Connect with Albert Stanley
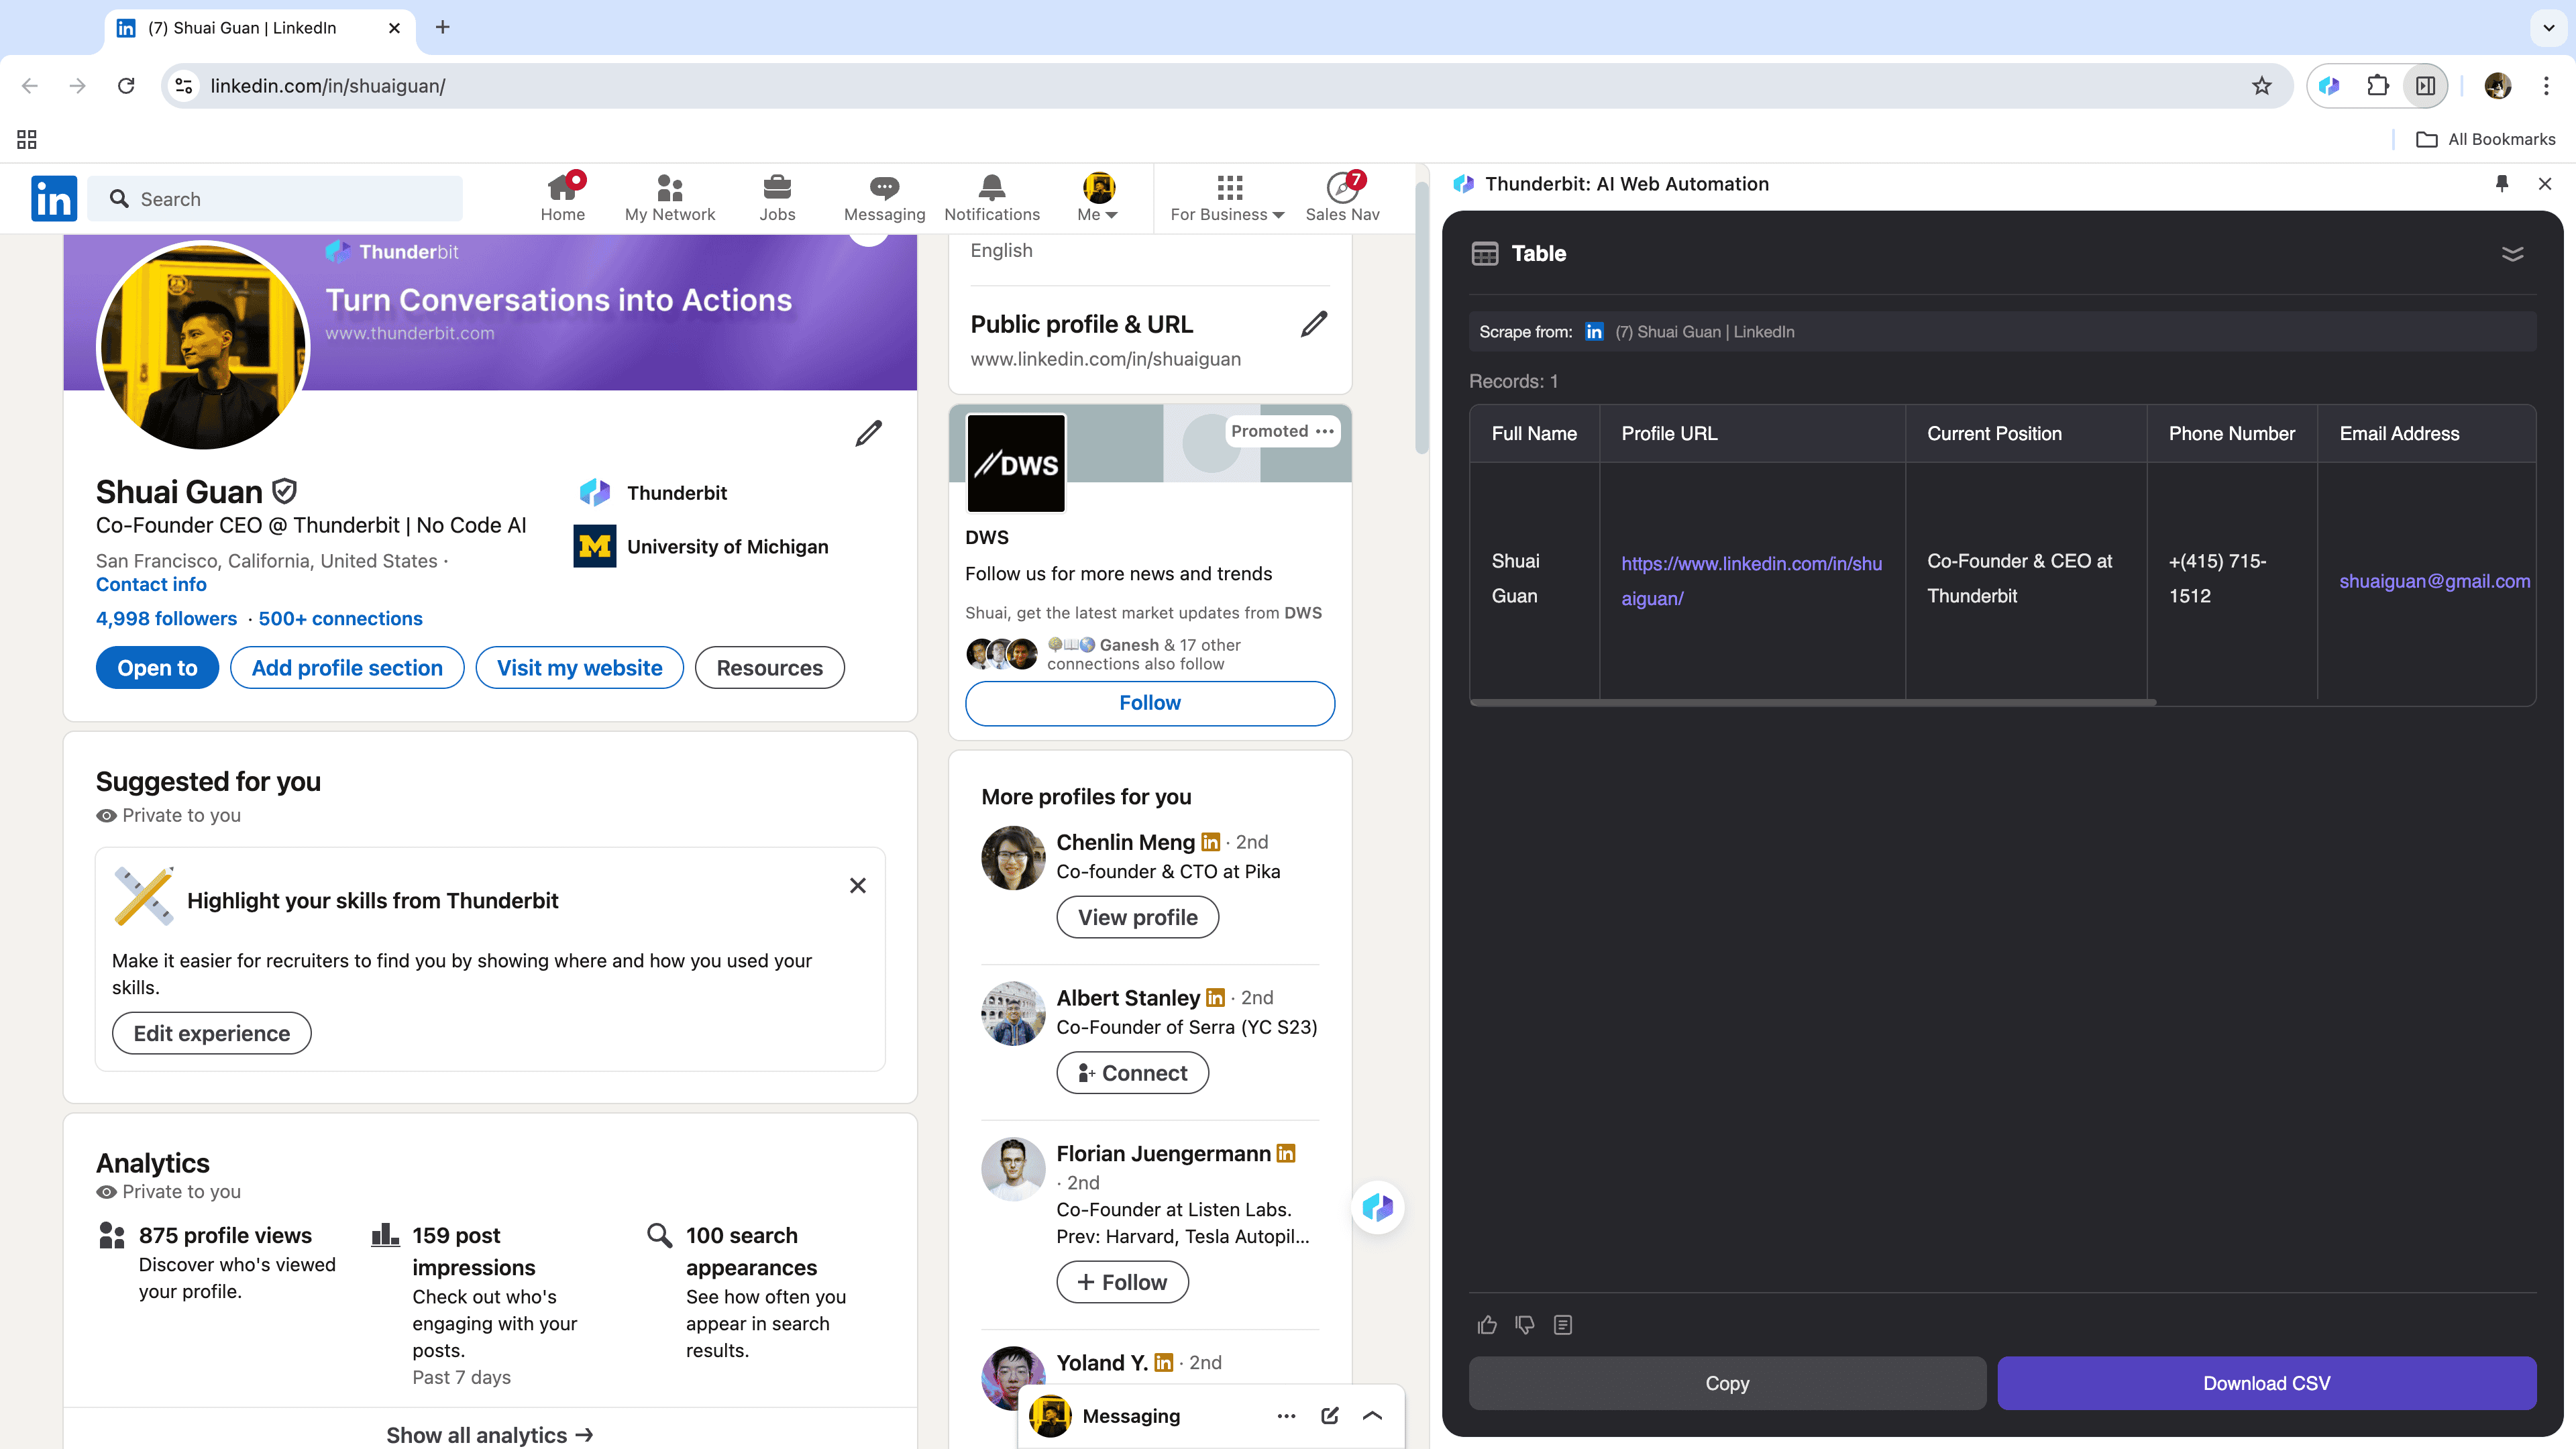The height and width of the screenshot is (1449, 2576). (x=1132, y=1073)
